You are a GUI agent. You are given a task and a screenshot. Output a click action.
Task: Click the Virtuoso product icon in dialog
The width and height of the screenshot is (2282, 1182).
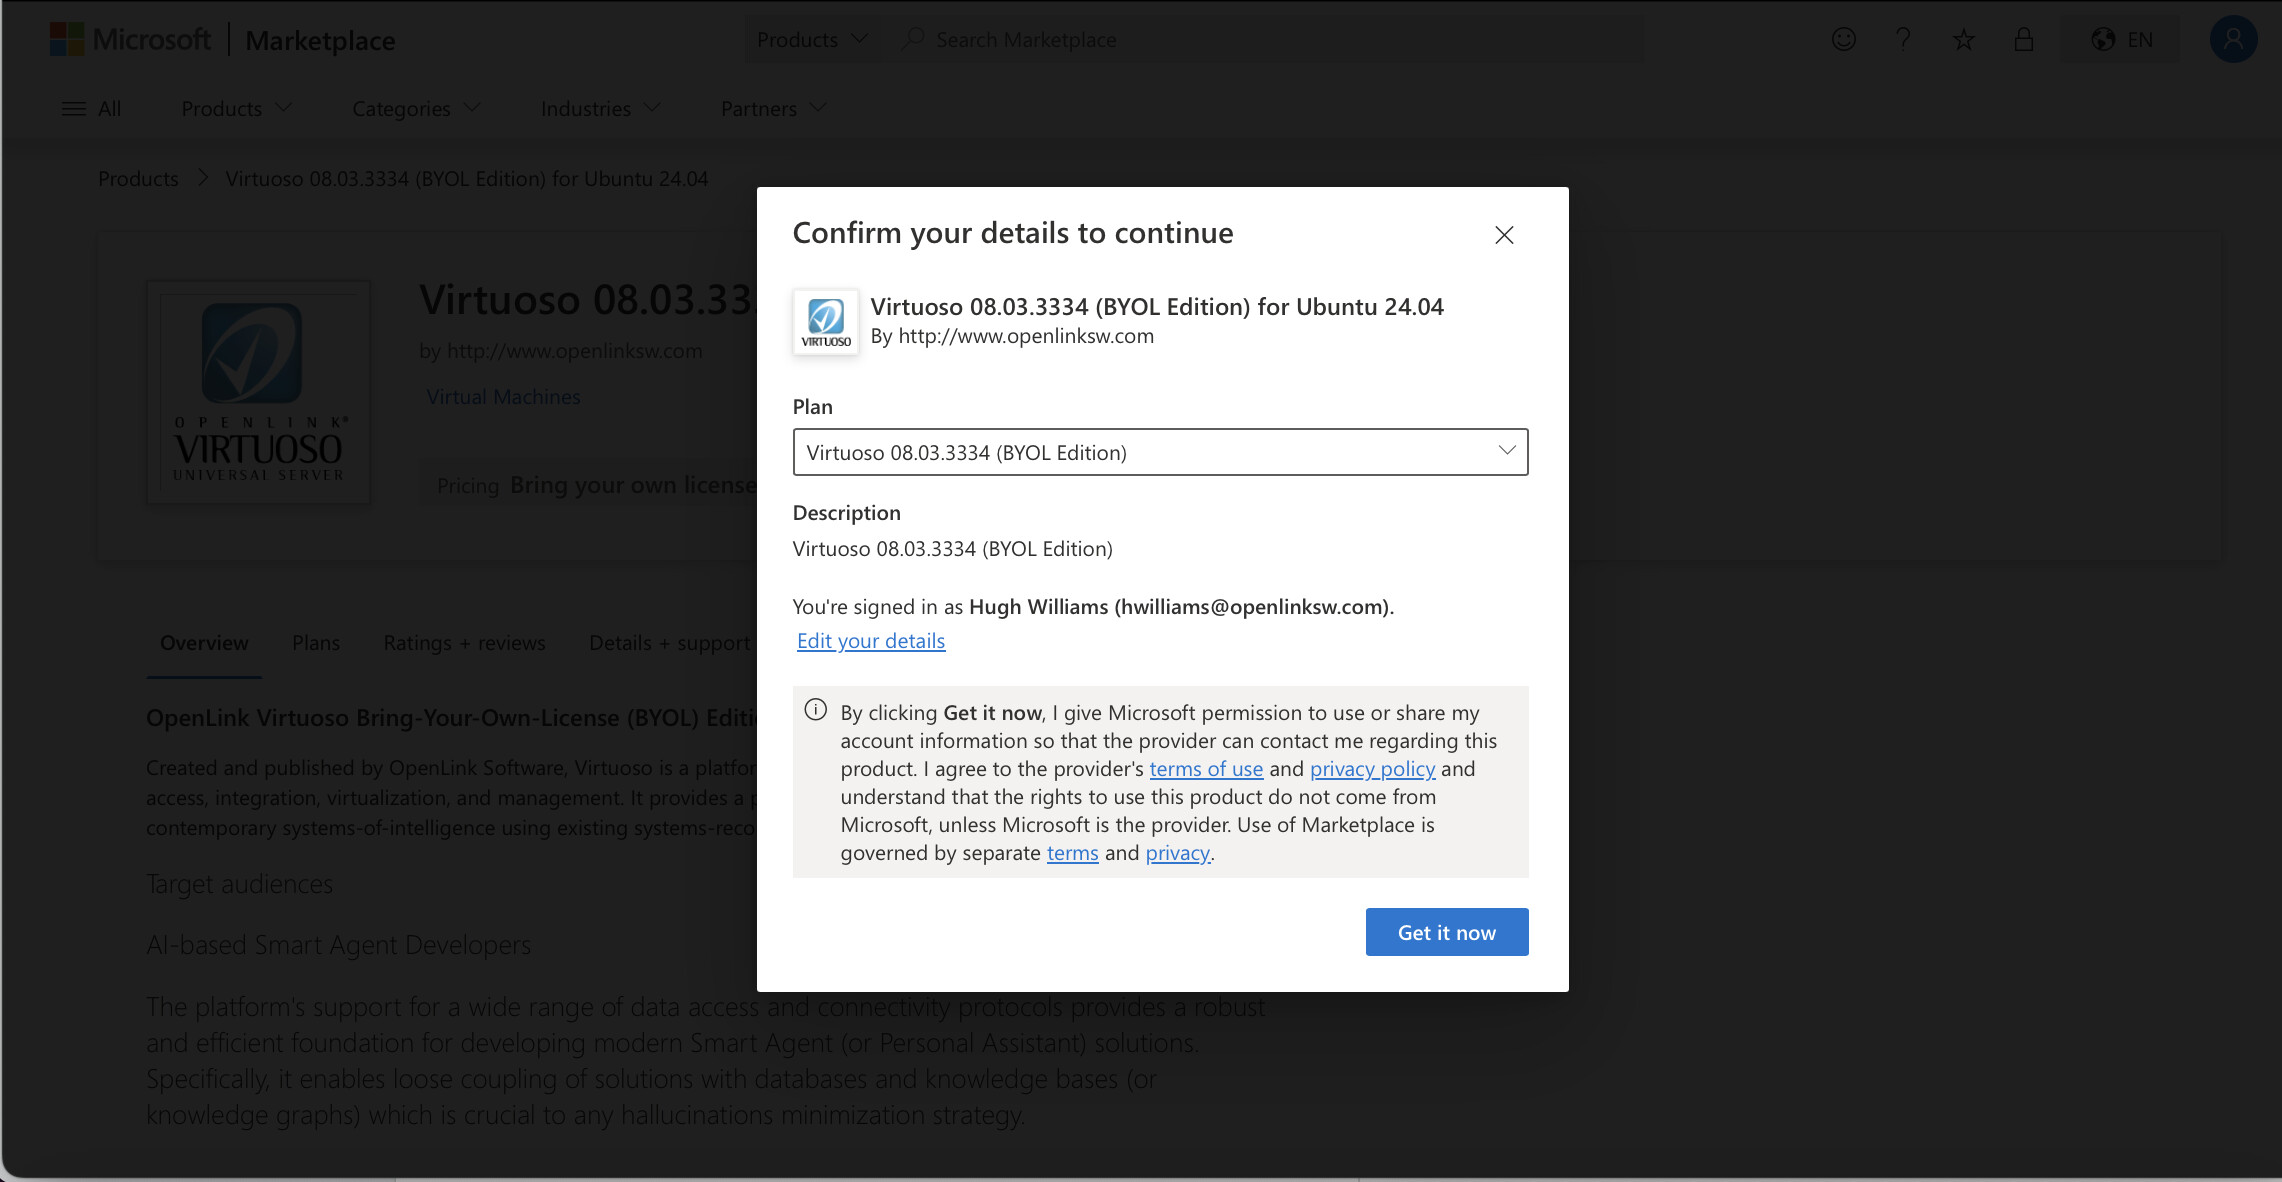[x=826, y=322]
